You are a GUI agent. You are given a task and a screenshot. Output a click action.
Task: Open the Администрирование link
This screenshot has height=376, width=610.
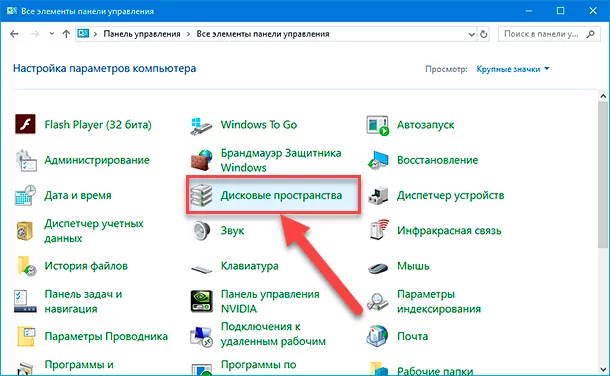(97, 160)
